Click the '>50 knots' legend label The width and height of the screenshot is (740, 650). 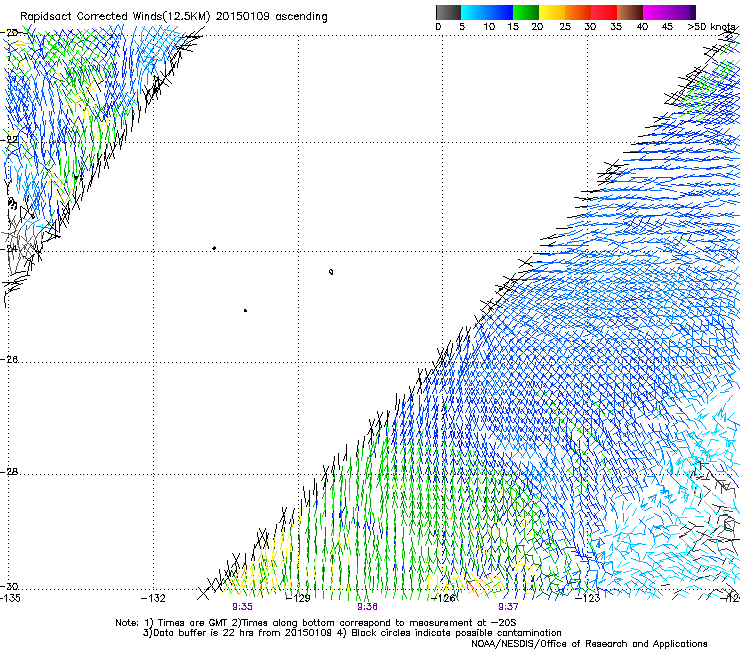click(x=711, y=27)
